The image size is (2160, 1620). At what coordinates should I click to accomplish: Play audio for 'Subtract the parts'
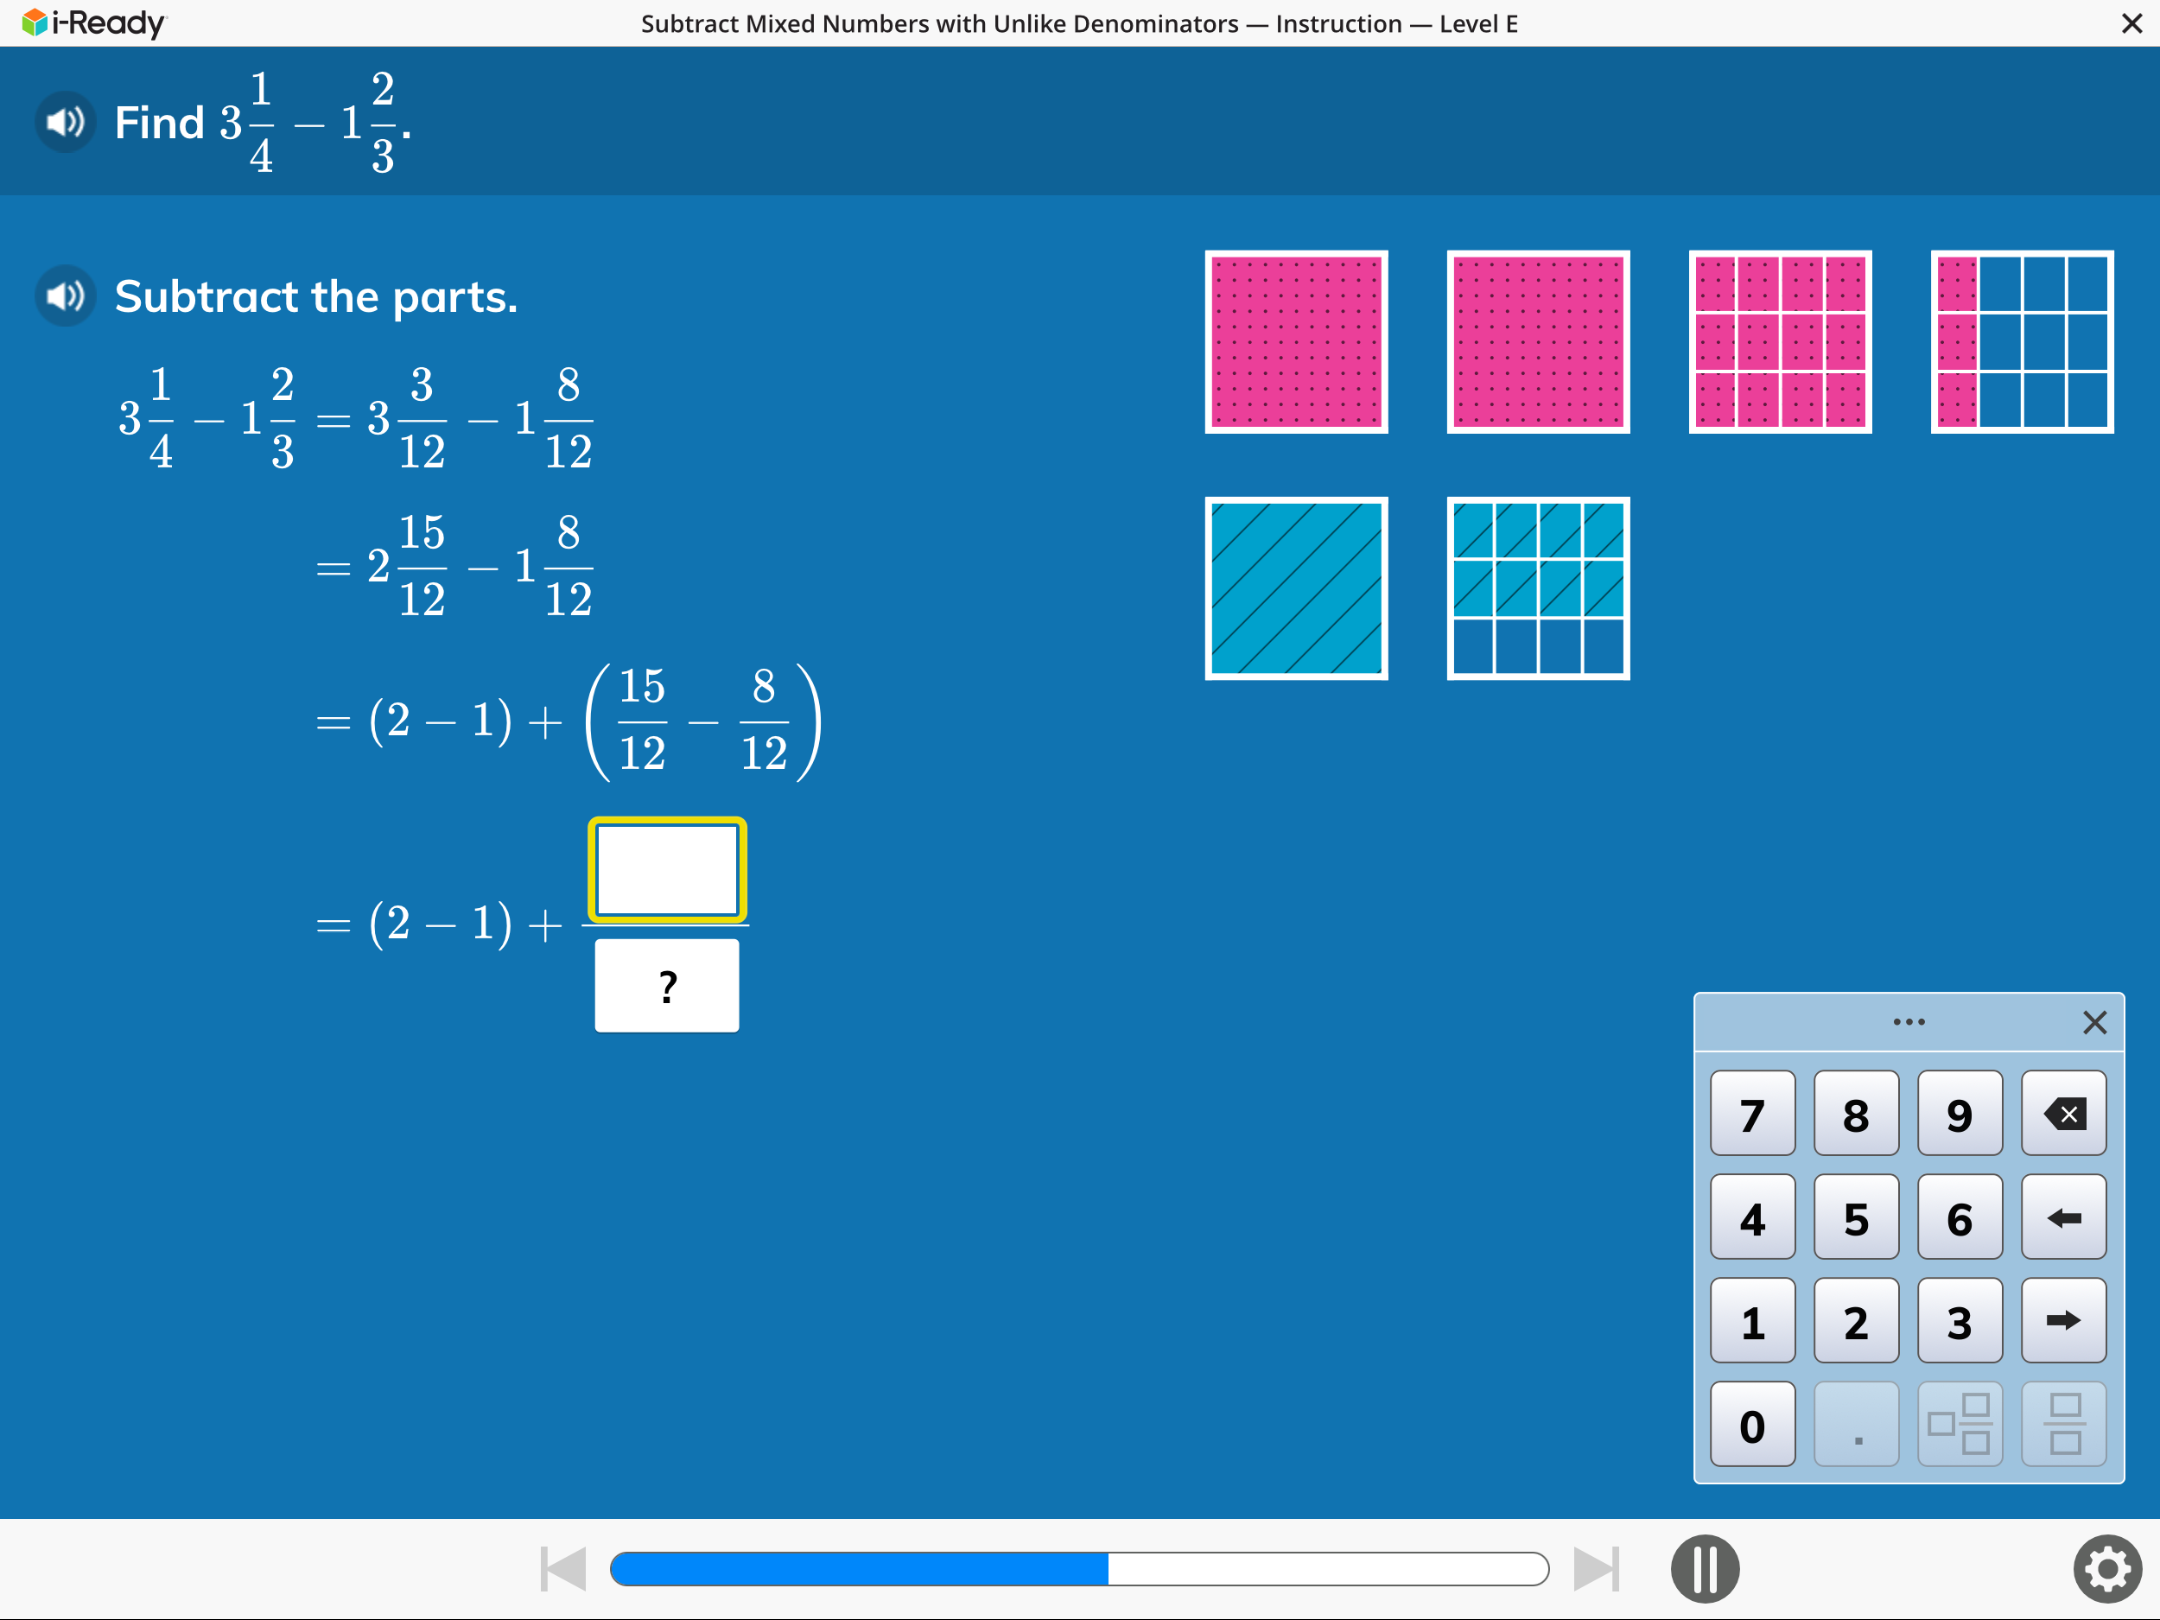[65, 296]
